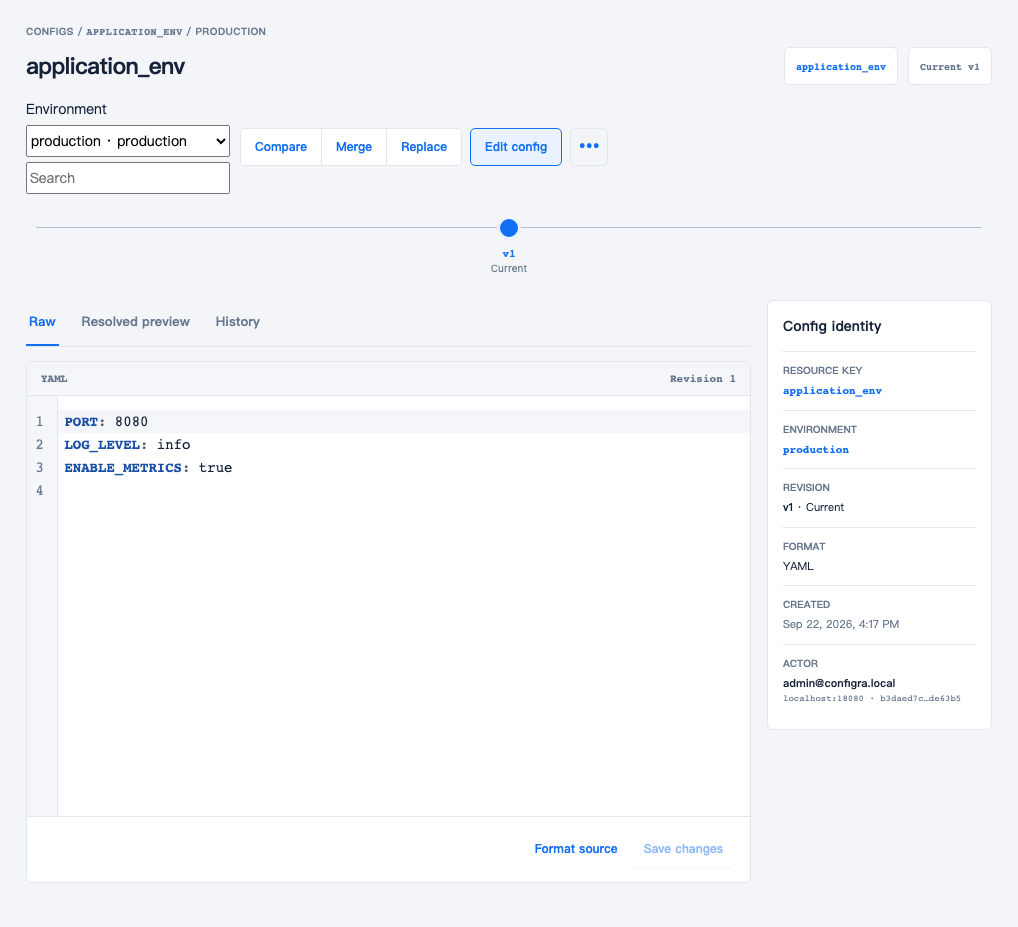Click the Config identity panel heading

point(832,327)
